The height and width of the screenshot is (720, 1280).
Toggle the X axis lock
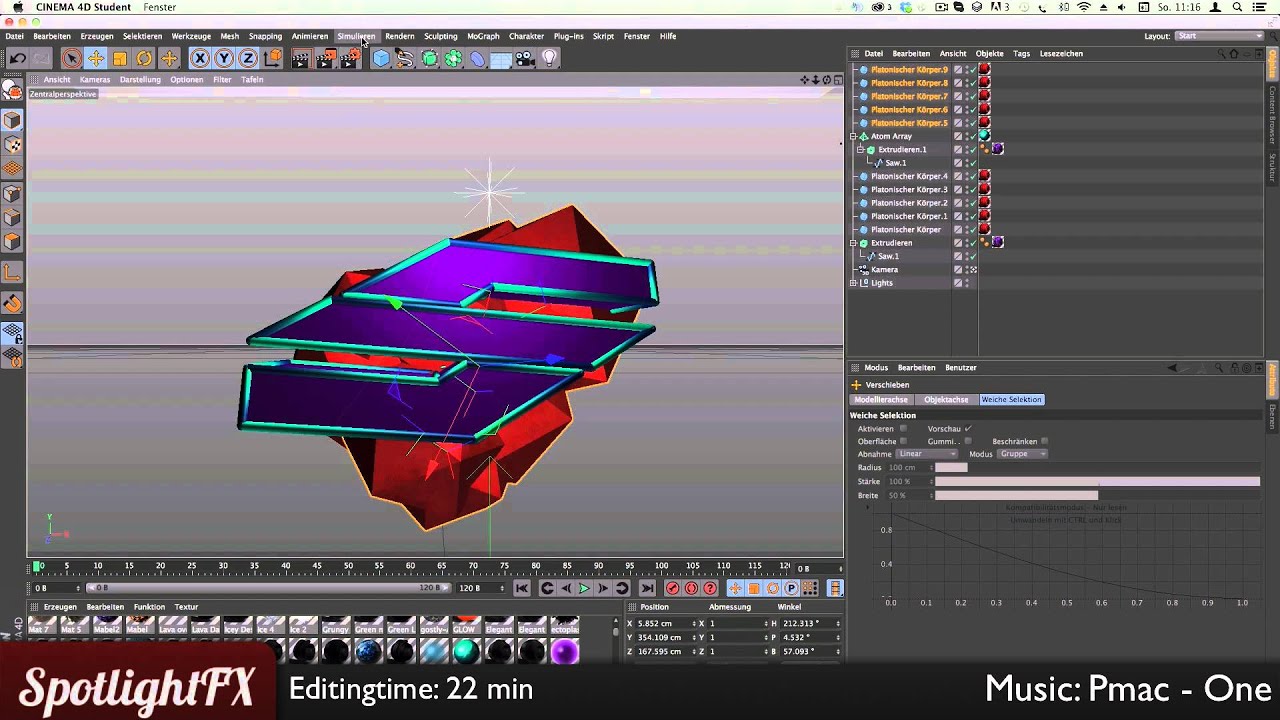200,58
